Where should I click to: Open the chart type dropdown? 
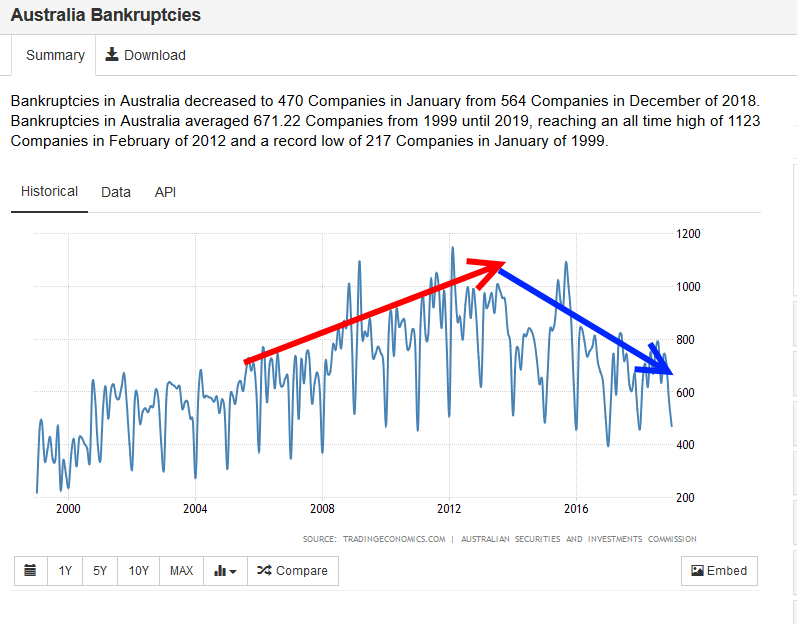225,571
